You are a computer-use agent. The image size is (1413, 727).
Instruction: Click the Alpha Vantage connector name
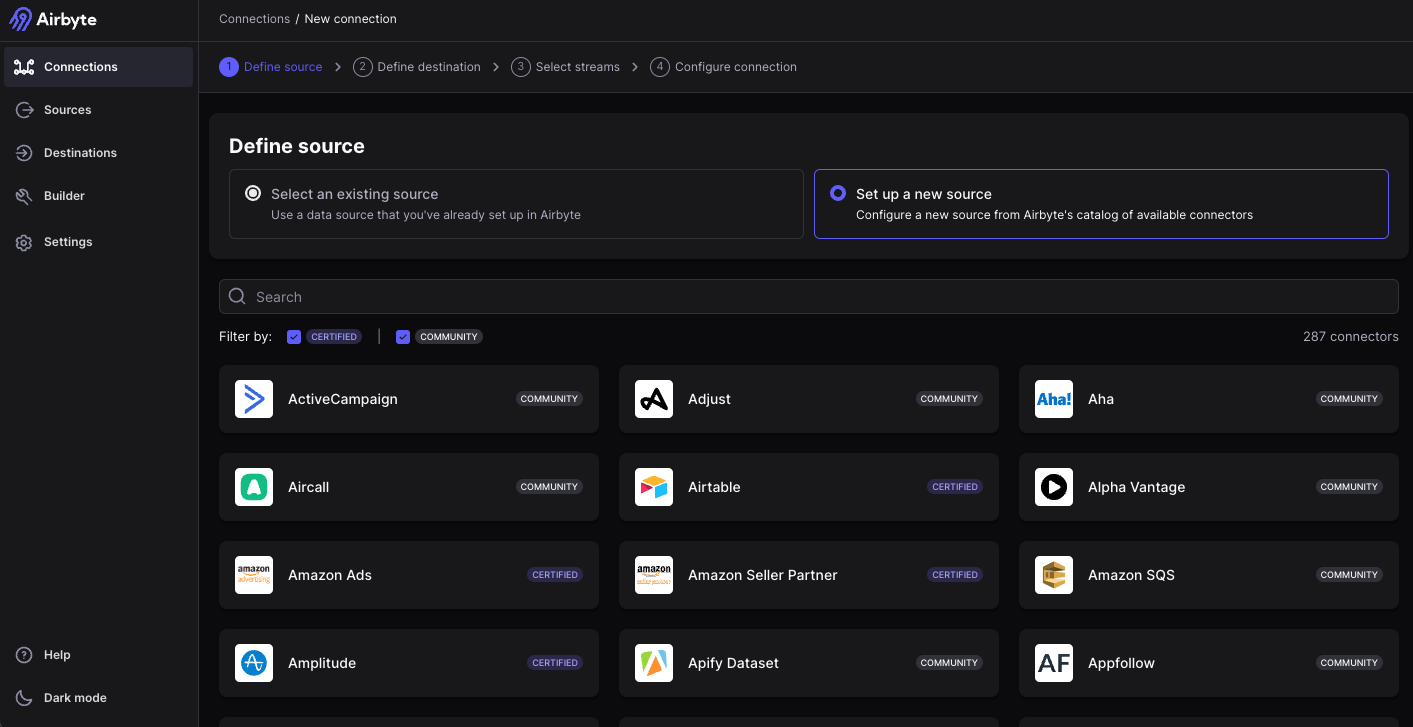point(1136,487)
